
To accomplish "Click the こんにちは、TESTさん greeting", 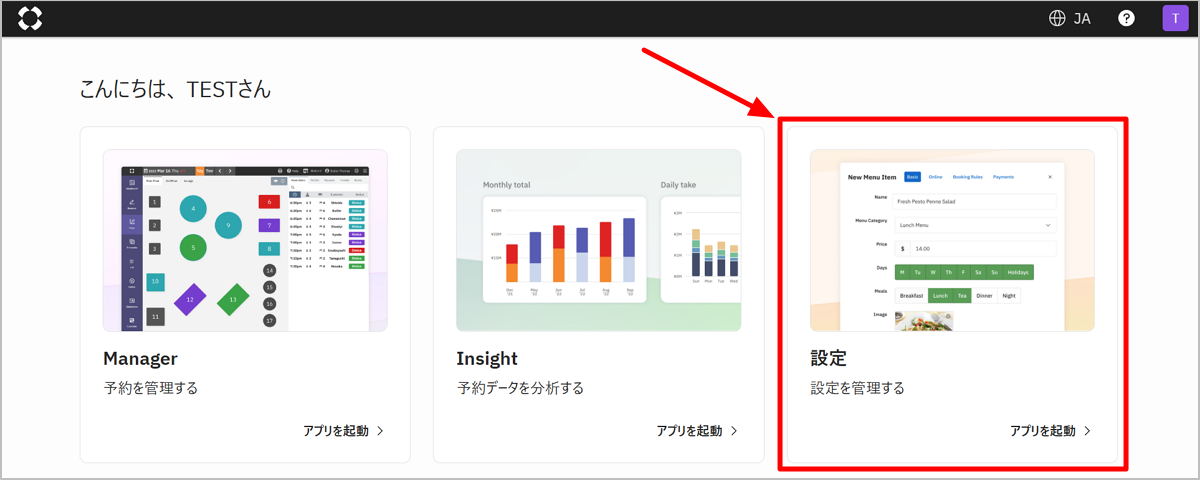I will click(175, 89).
